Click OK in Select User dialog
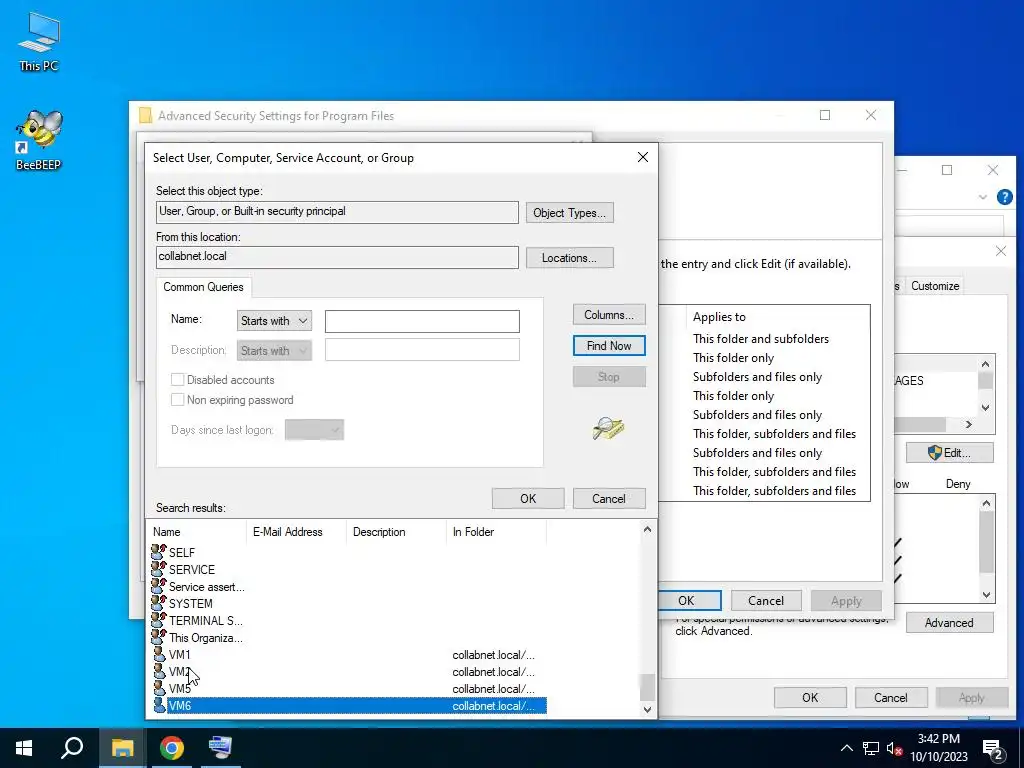 point(528,498)
